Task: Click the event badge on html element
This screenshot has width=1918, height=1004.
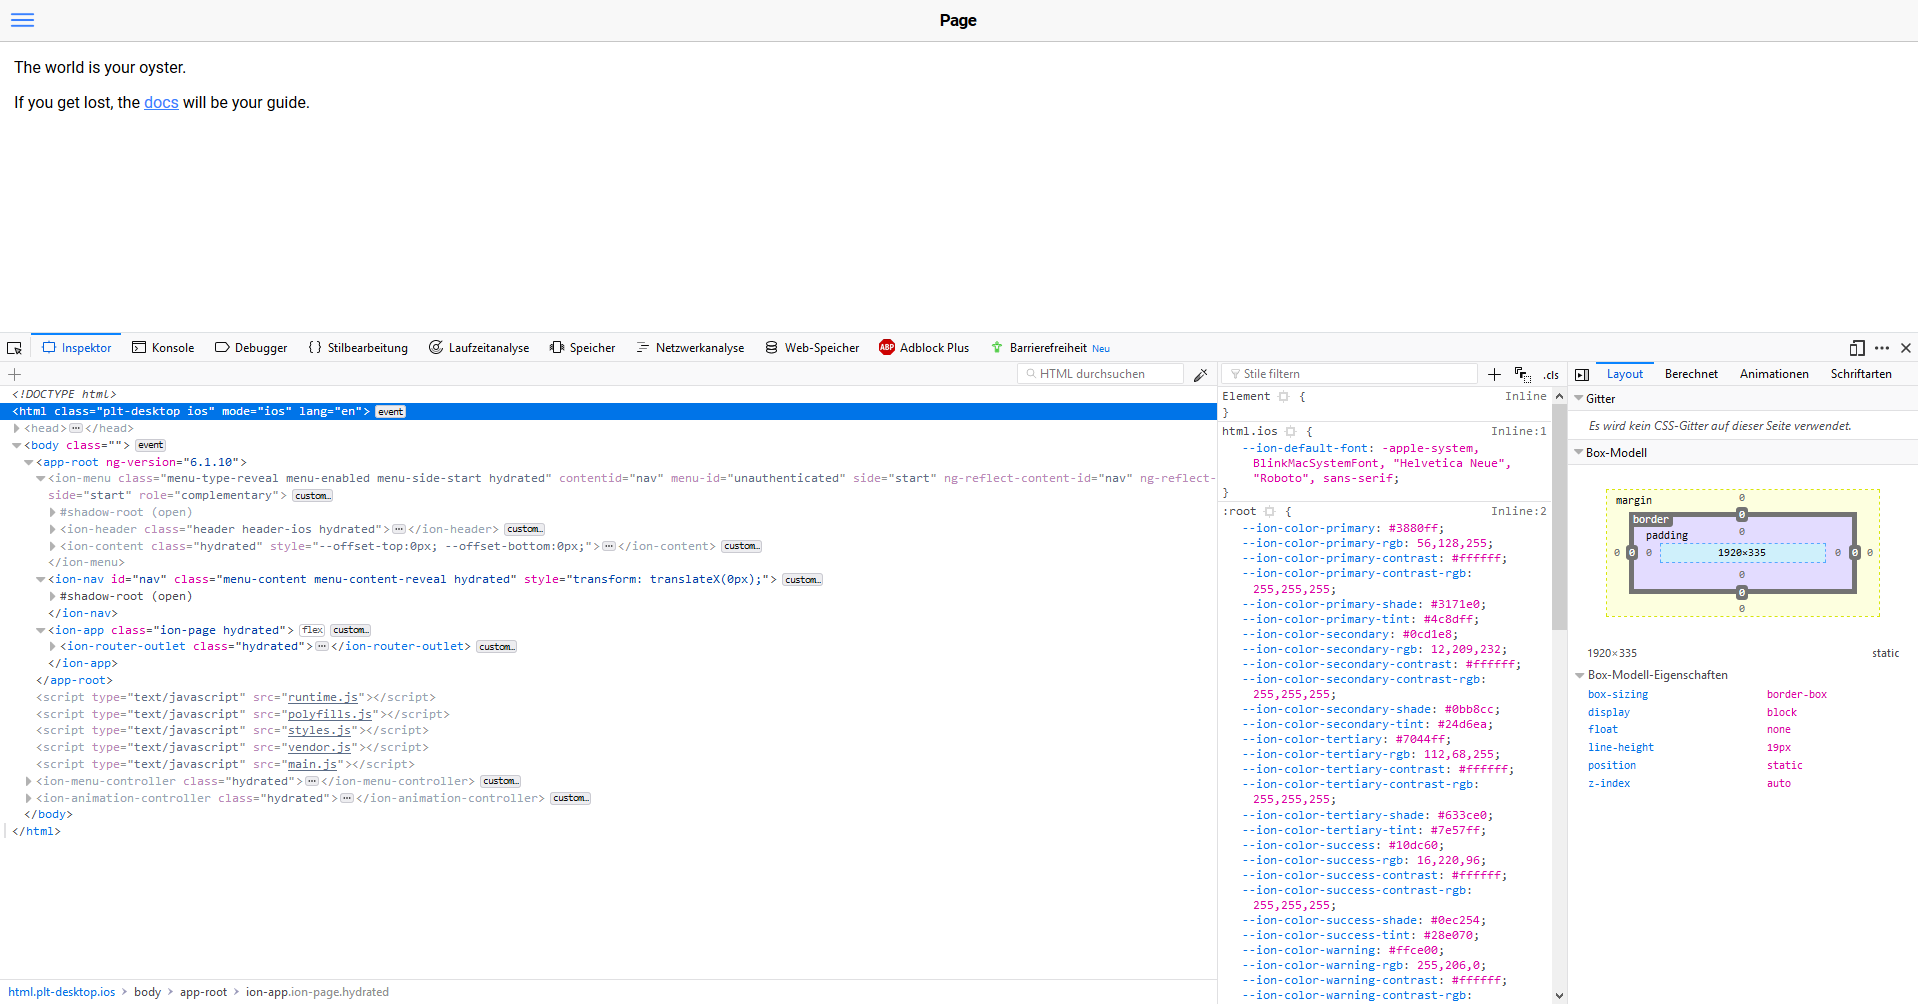Action: click(391, 412)
